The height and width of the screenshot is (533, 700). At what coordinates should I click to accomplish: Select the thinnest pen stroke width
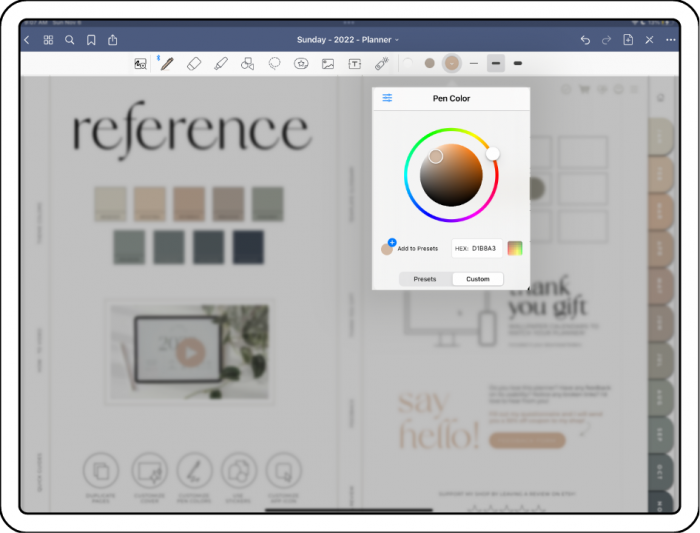[x=474, y=63]
